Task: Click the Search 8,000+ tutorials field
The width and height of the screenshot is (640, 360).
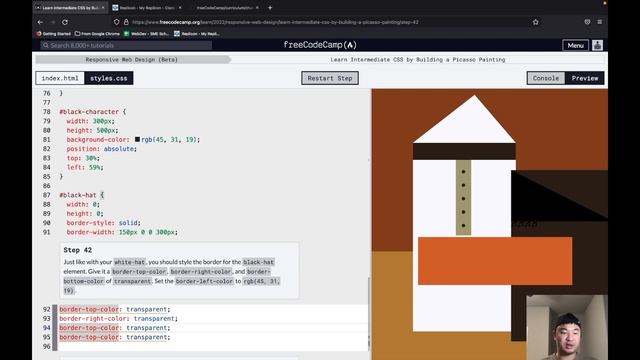Action: tap(127, 45)
